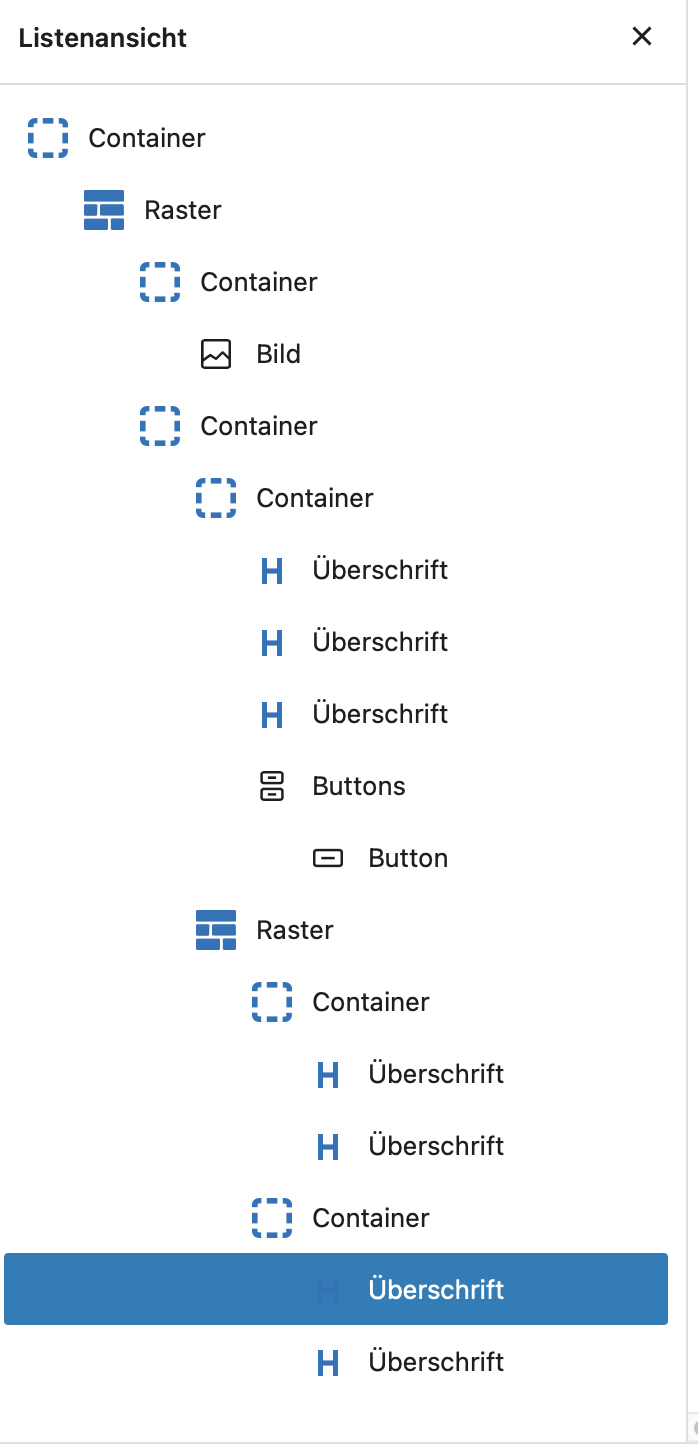This screenshot has height=1450, width=698.
Task: Select the top-level Container item
Action: (147, 138)
